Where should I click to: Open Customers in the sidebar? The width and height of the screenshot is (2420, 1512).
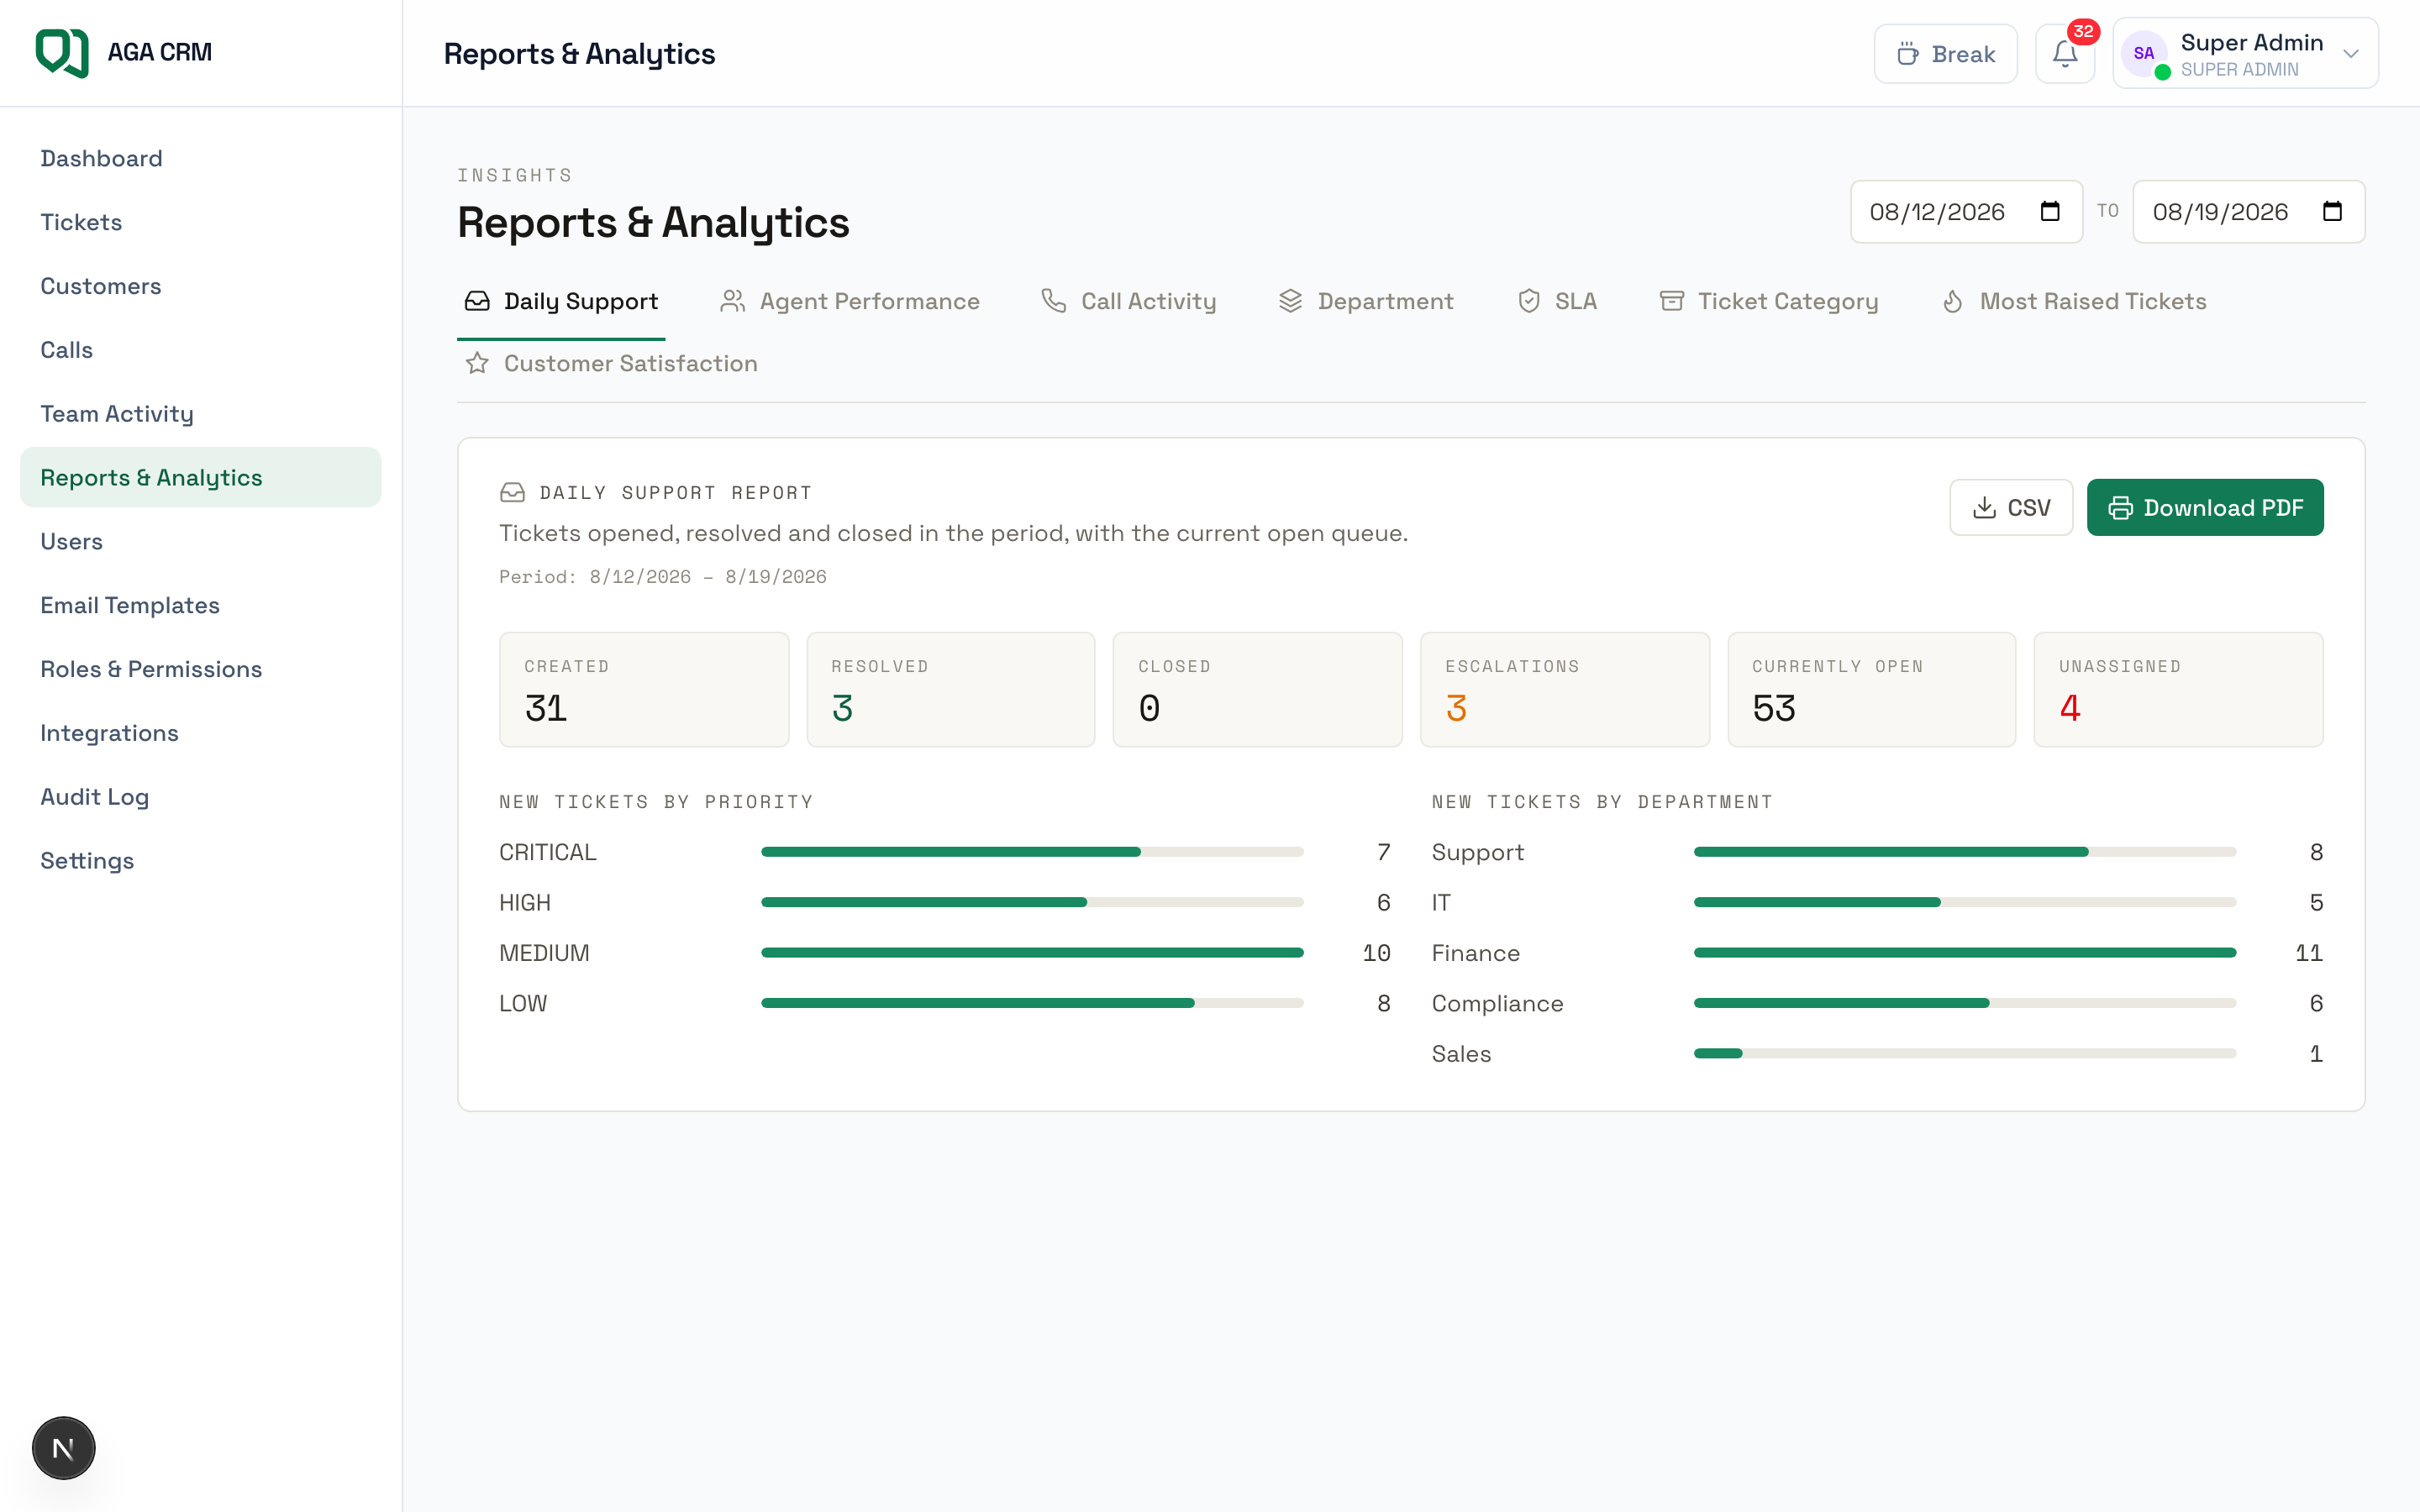tap(200, 286)
